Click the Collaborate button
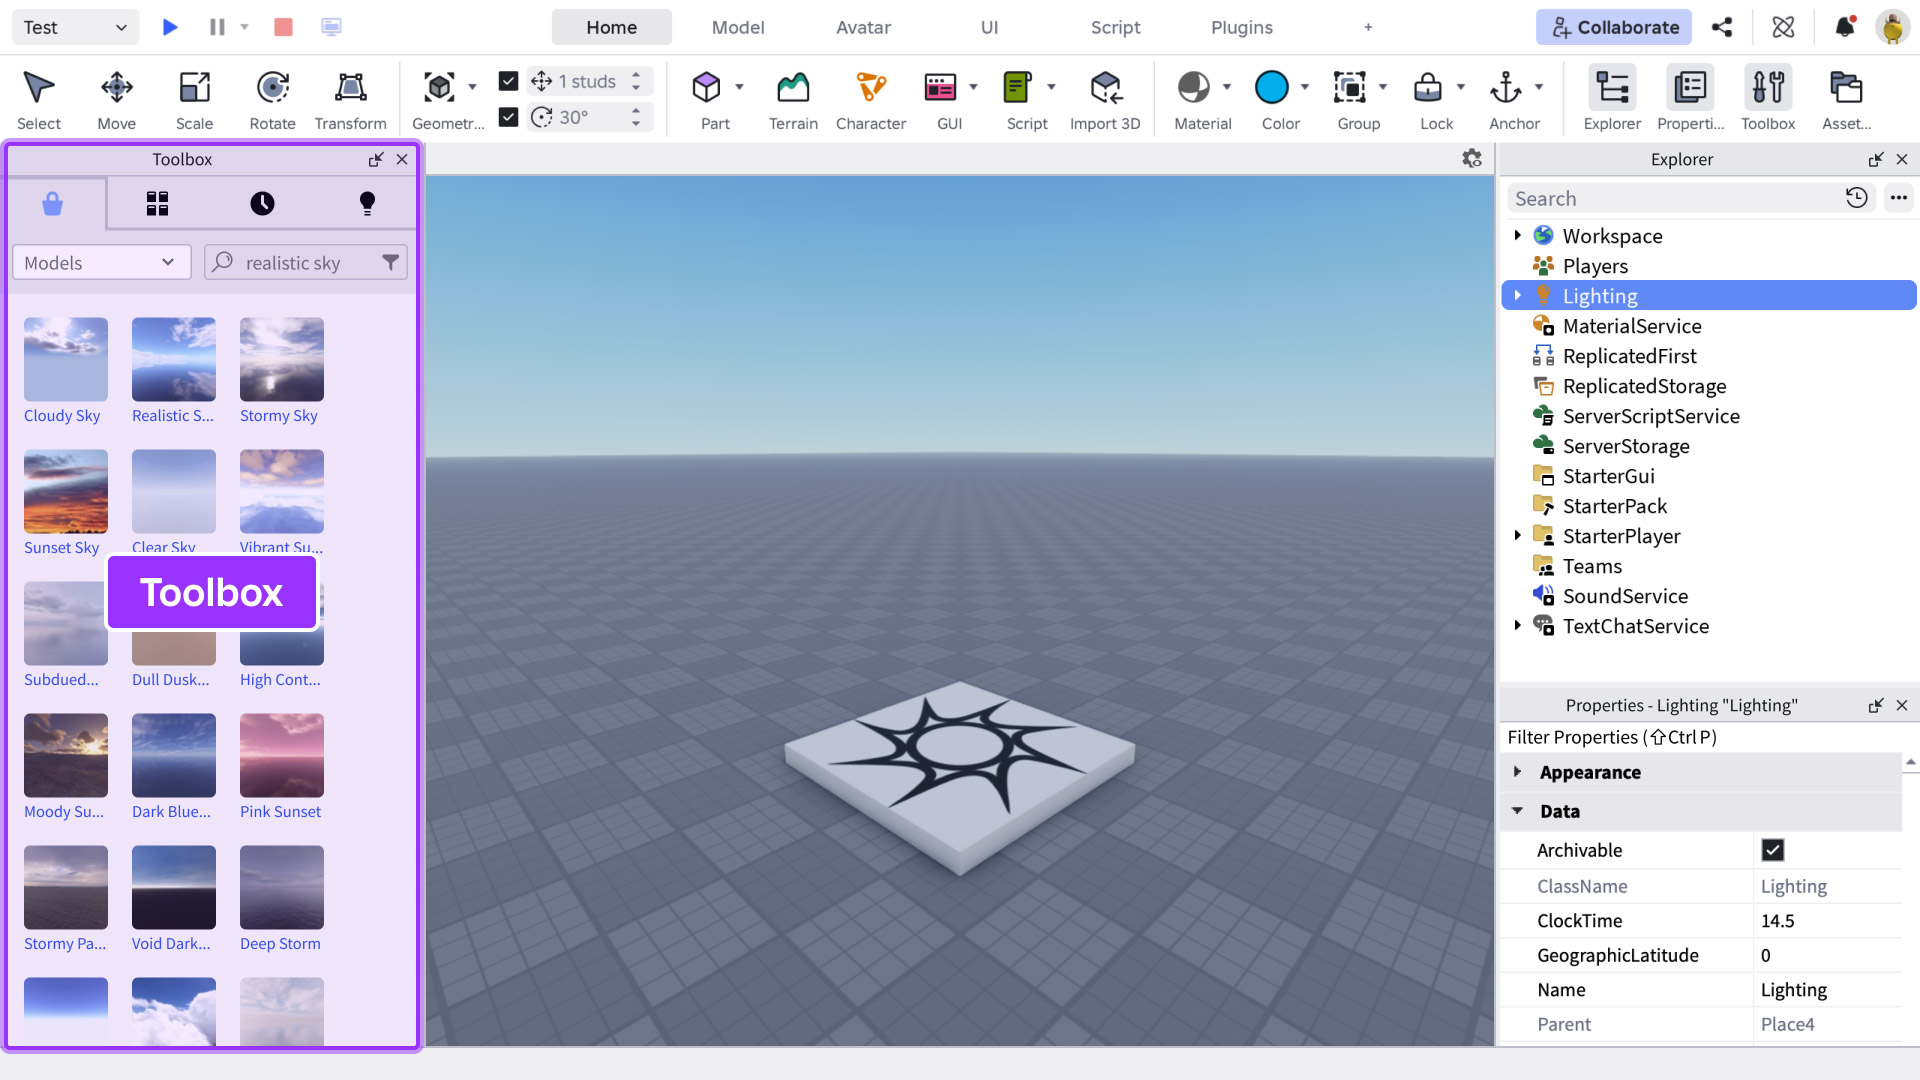 tap(1613, 27)
